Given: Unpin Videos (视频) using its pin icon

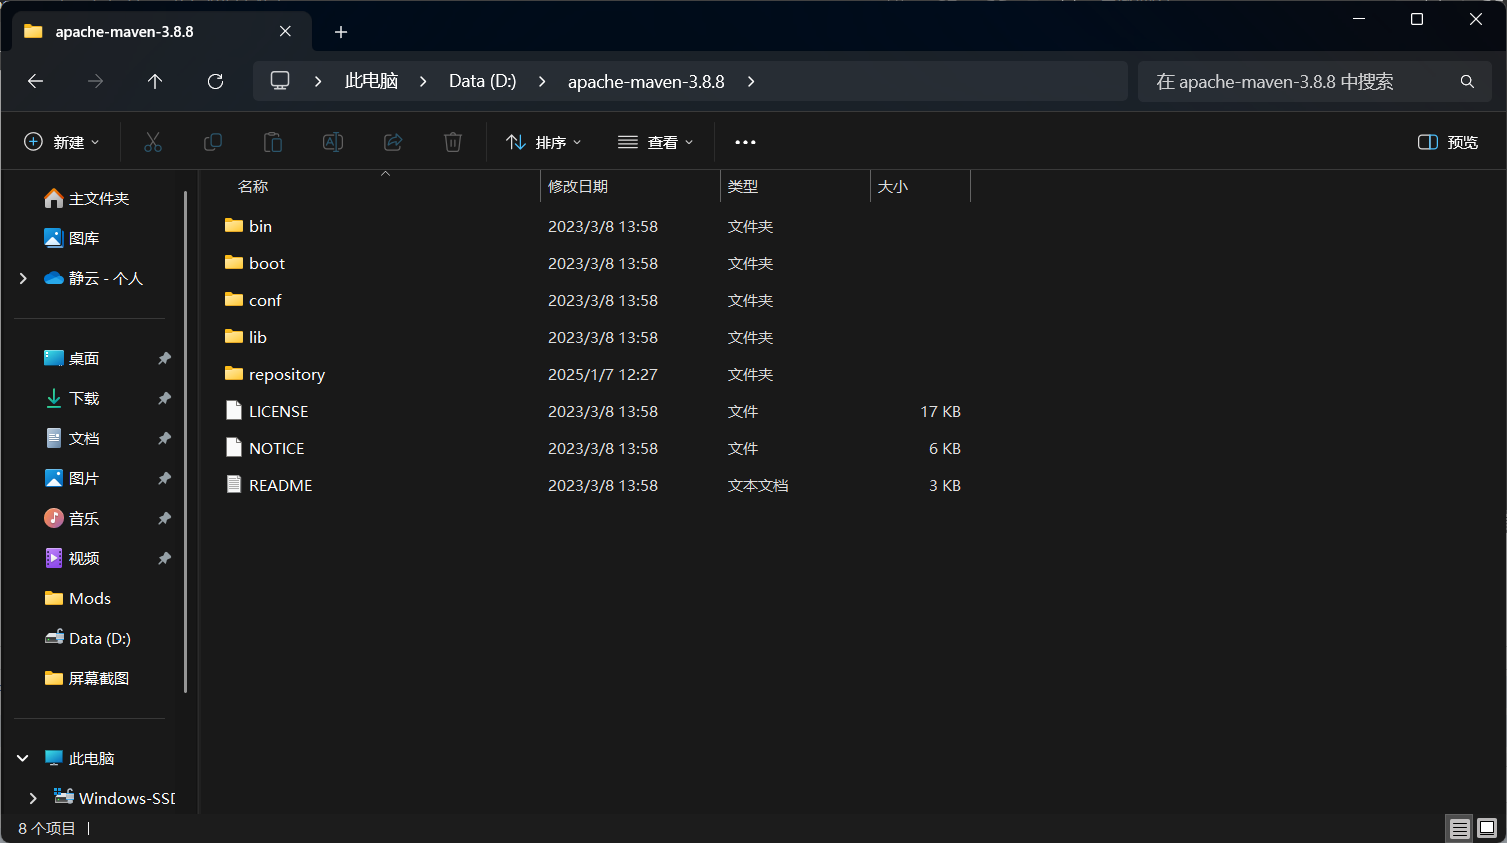Looking at the screenshot, I should coord(164,558).
